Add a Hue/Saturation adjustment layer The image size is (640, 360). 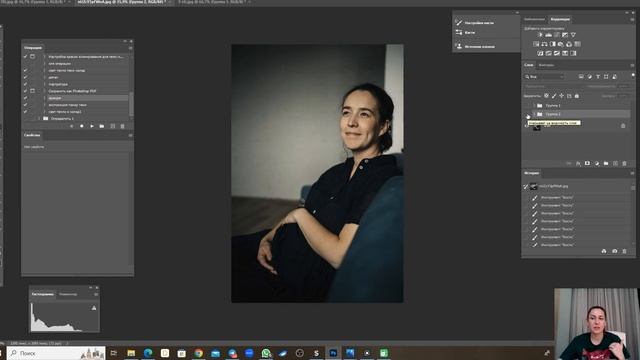pos(536,44)
